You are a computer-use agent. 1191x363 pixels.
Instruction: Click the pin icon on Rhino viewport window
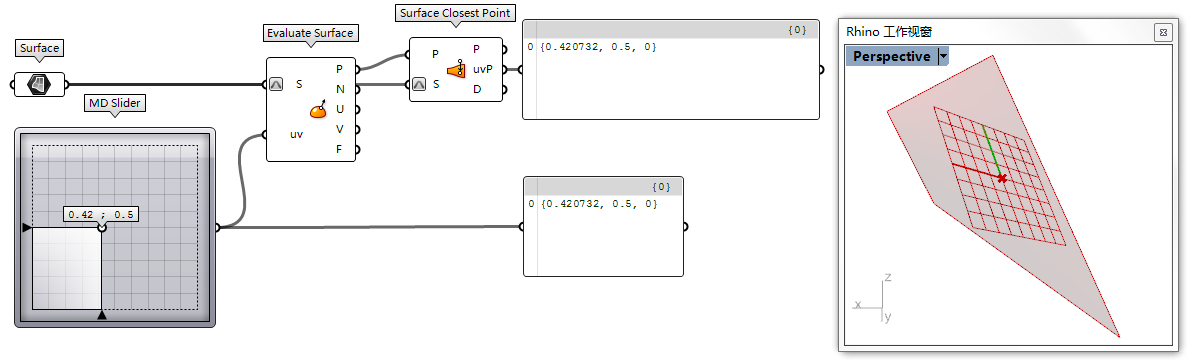1161,32
